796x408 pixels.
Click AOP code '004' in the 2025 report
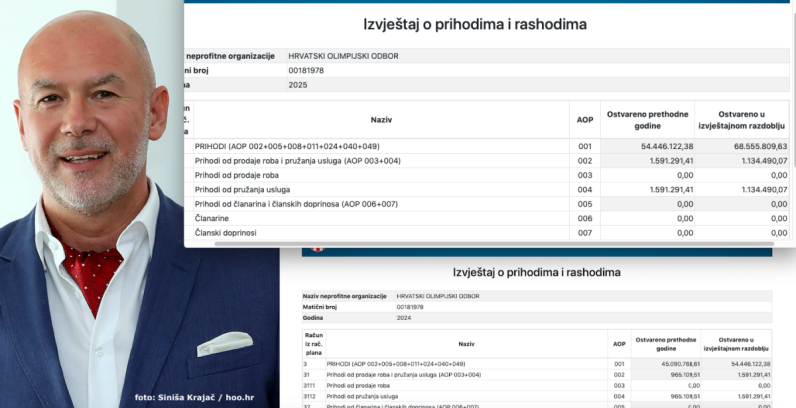(x=585, y=190)
